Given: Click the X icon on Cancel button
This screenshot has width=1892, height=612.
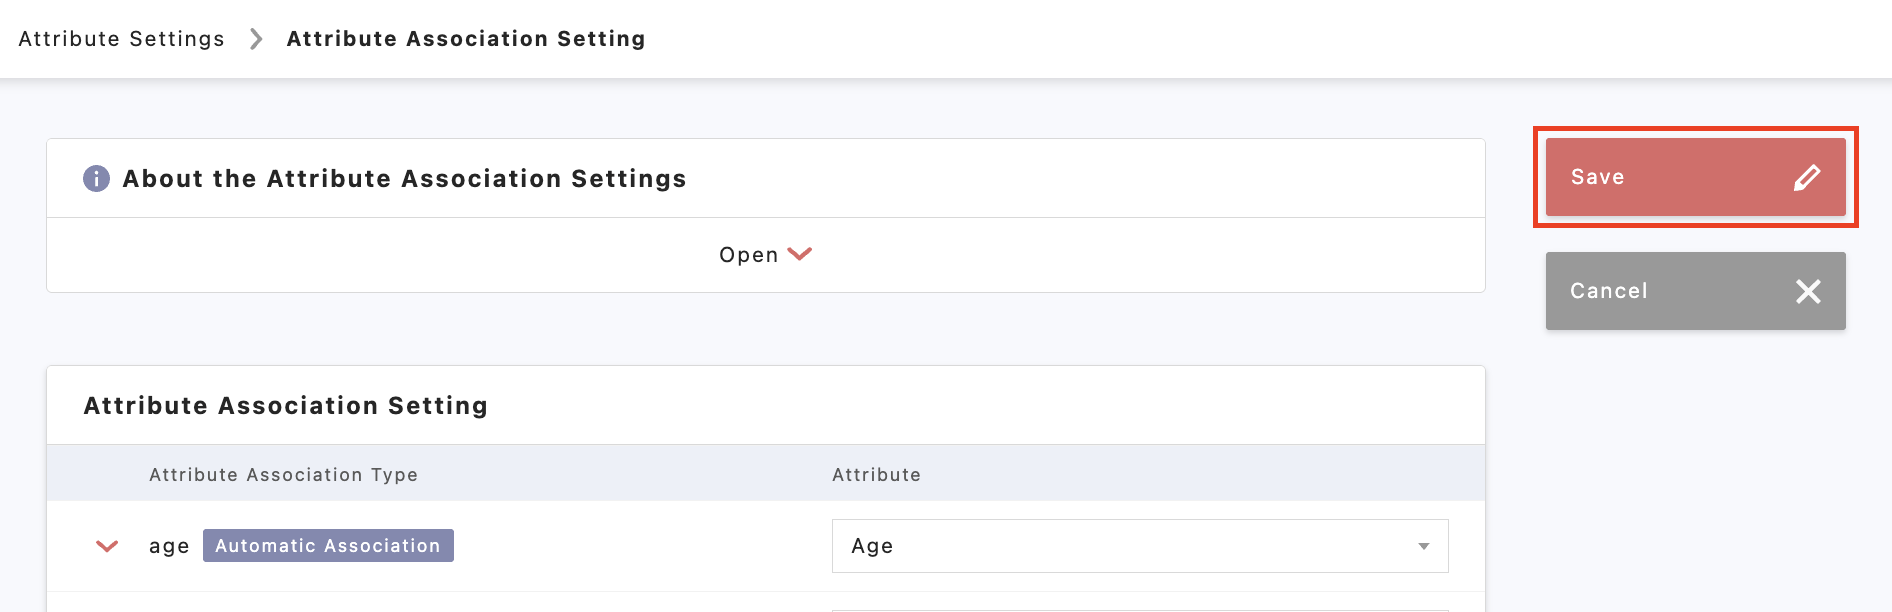Looking at the screenshot, I should pyautogui.click(x=1807, y=291).
